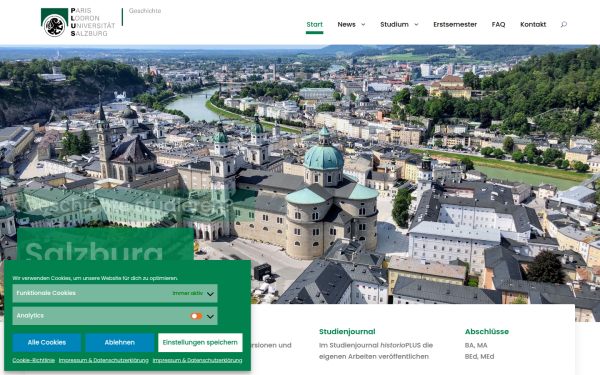The height and width of the screenshot is (375, 600).
Task: Click the 'BA, MA' text
Action: click(x=476, y=345)
